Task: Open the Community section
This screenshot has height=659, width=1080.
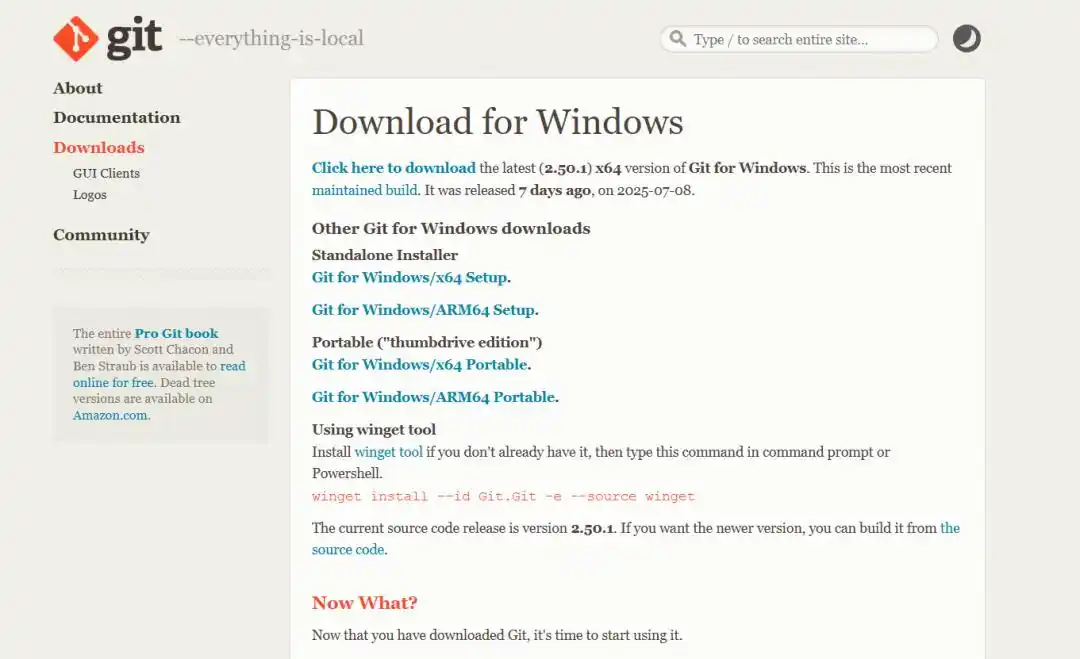Action: 101,235
